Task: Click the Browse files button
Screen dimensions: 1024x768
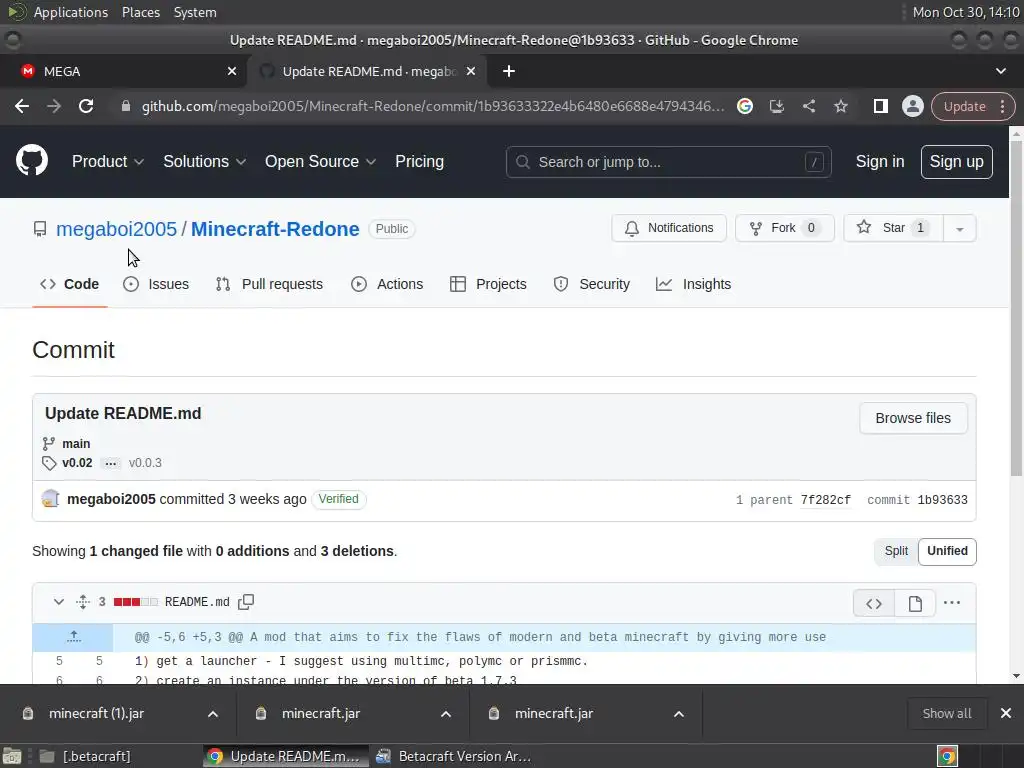Action: coord(913,418)
